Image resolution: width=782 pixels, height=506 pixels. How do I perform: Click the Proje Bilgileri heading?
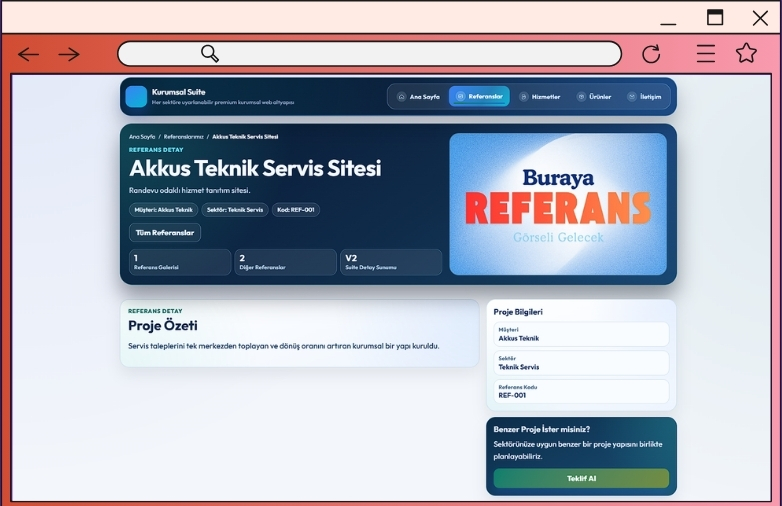click(518, 312)
